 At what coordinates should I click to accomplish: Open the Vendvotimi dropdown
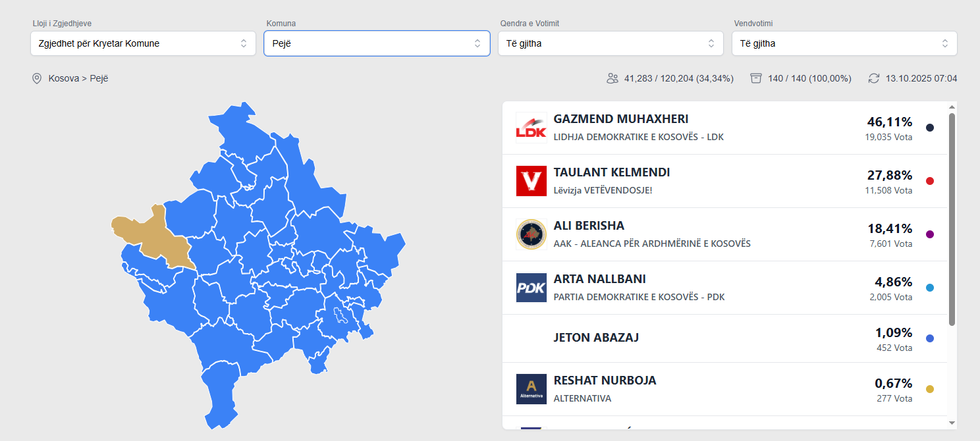pyautogui.click(x=844, y=44)
